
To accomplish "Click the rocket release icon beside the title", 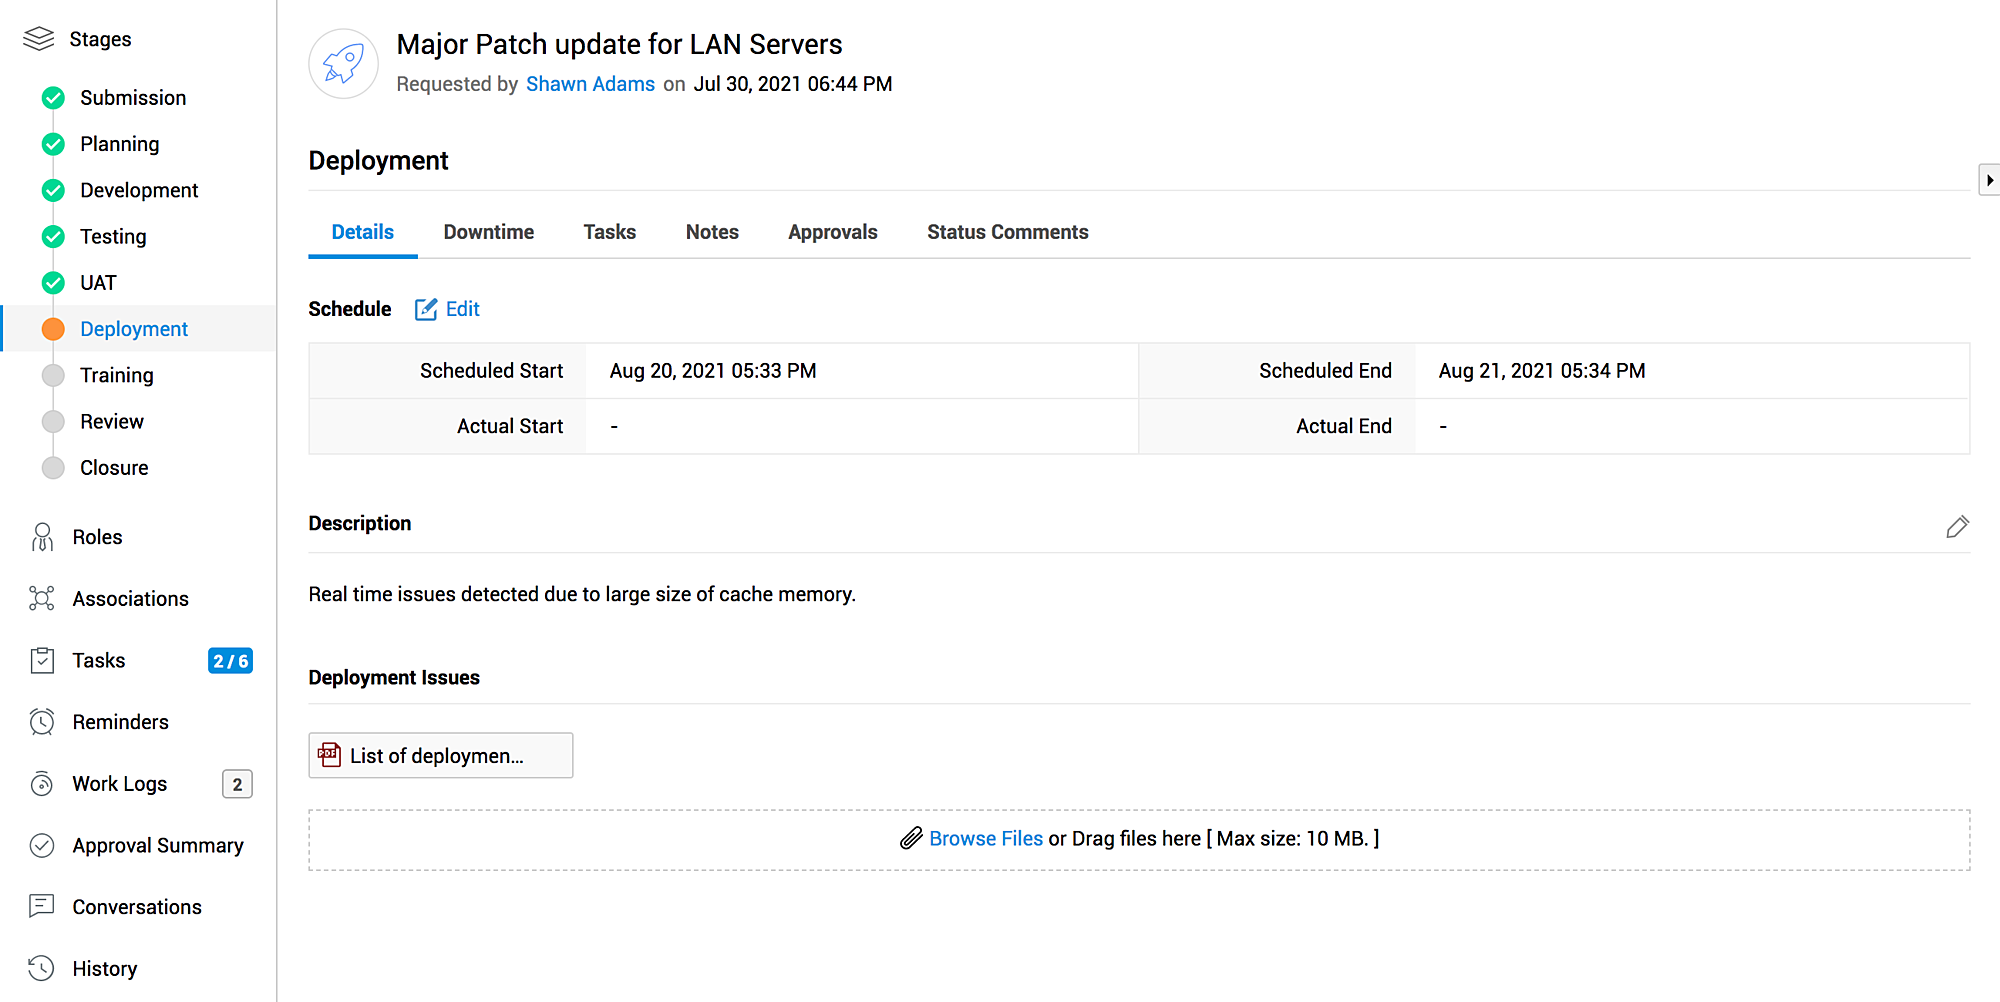I will tap(343, 64).
